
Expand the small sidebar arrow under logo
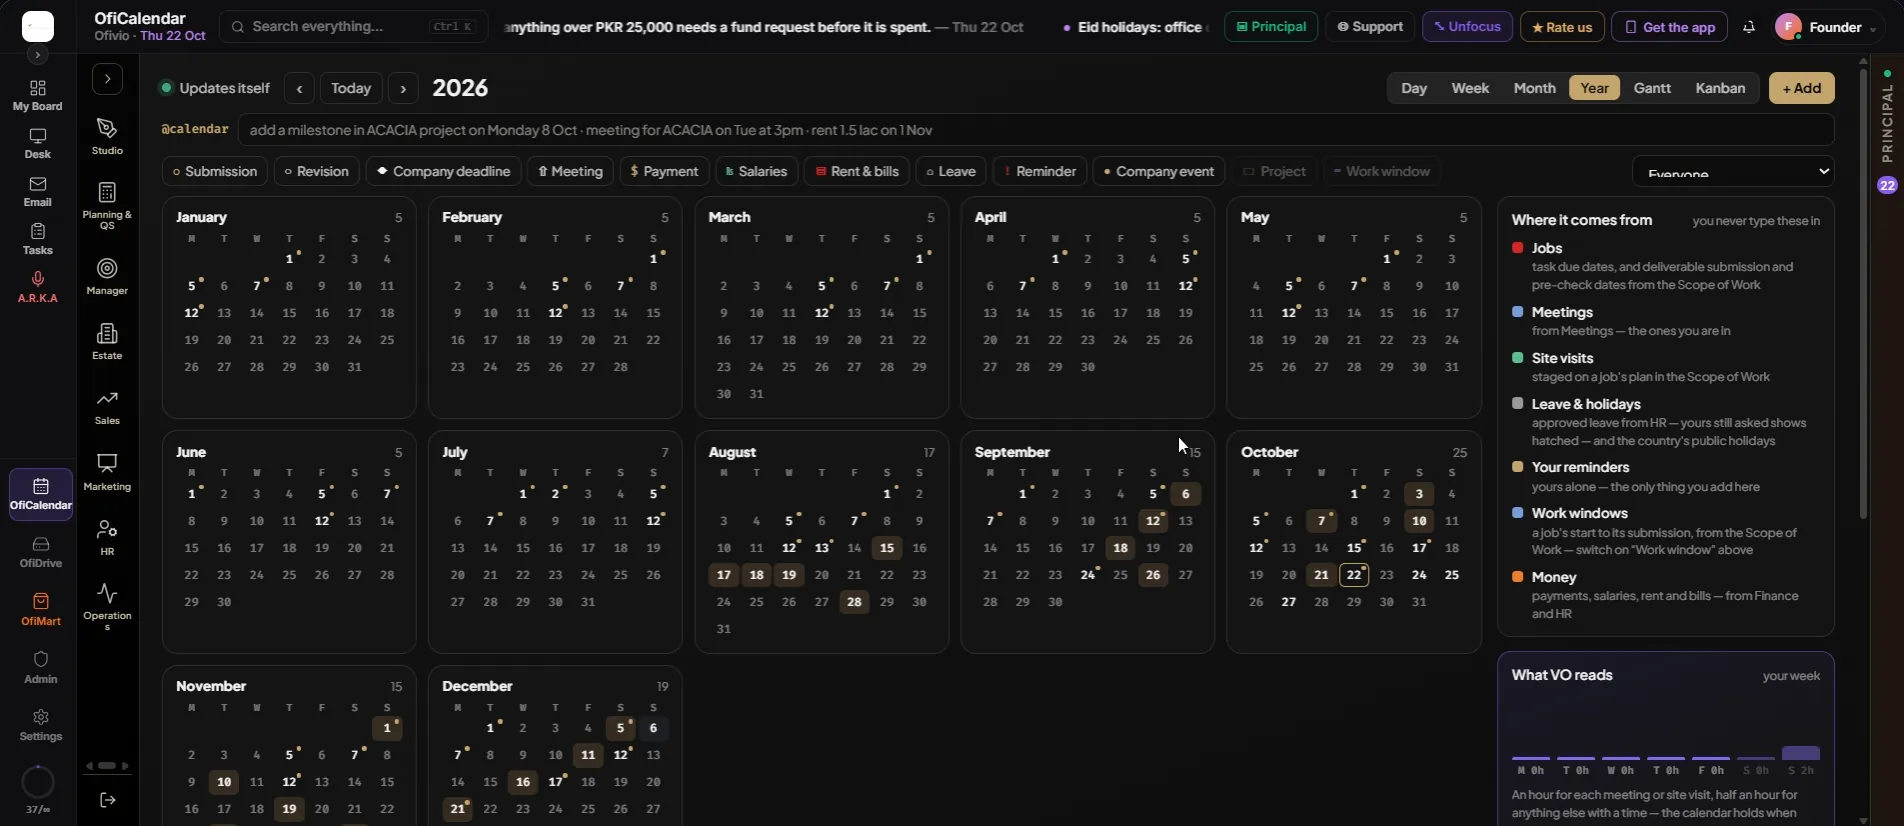pos(38,55)
